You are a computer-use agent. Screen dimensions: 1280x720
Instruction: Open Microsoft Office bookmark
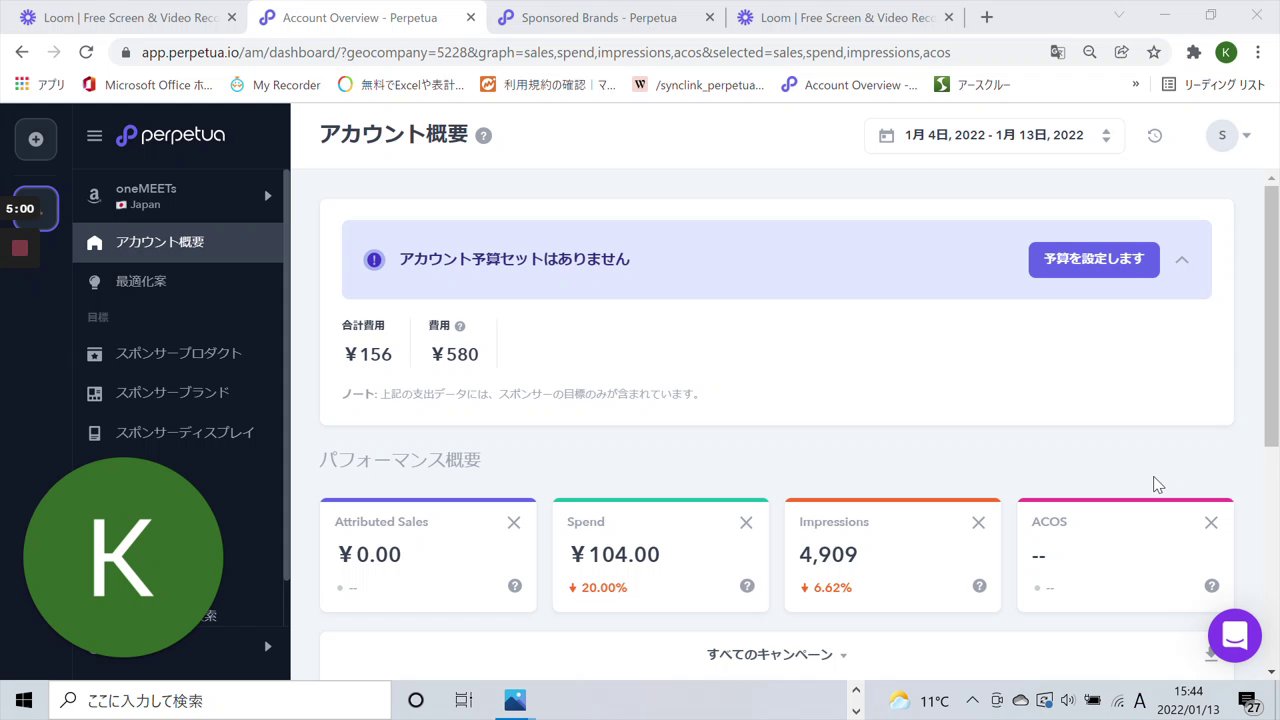(147, 85)
